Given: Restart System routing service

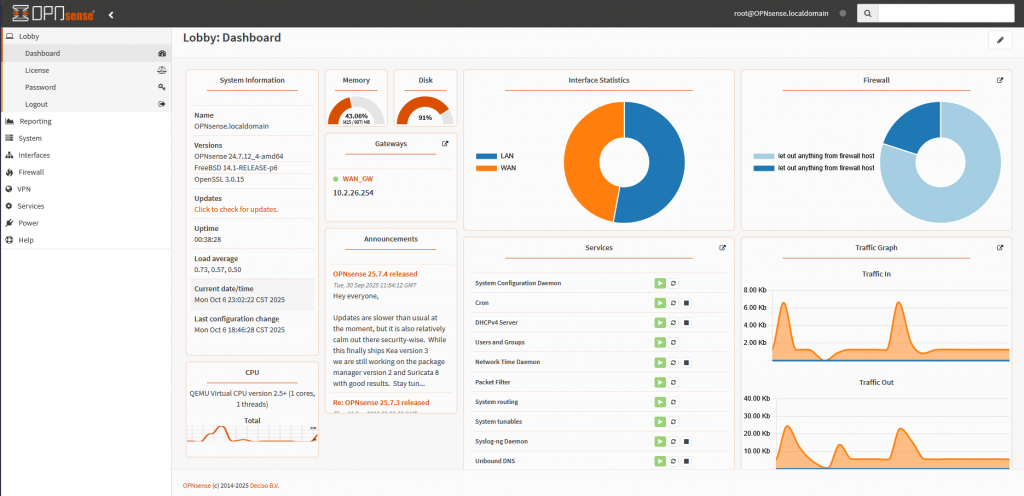Looking at the screenshot, I should tap(673, 401).
